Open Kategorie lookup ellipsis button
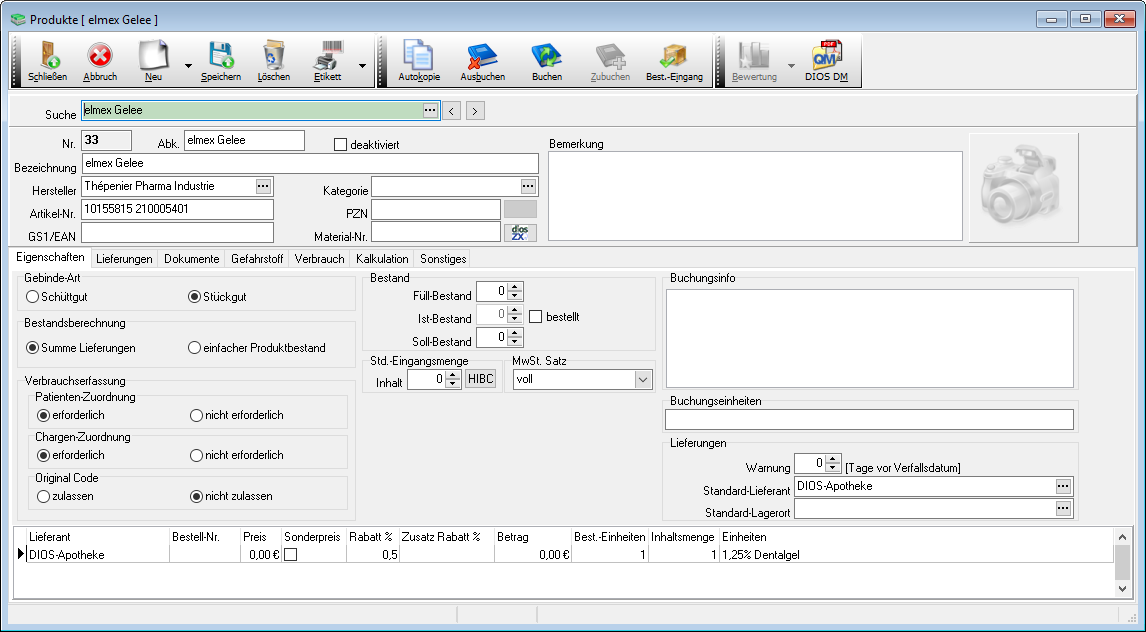Viewport: 1146px width, 632px height. (x=528, y=186)
